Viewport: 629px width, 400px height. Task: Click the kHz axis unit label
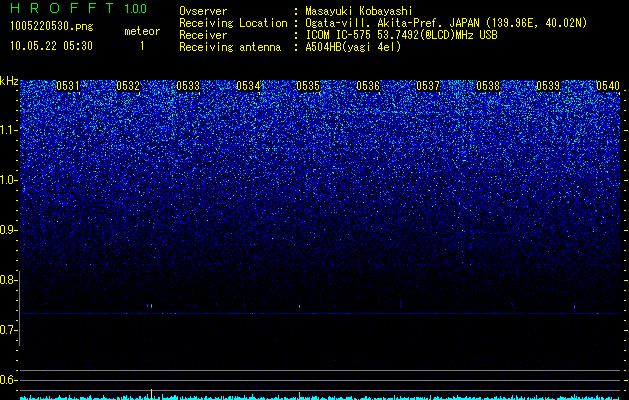9,81
